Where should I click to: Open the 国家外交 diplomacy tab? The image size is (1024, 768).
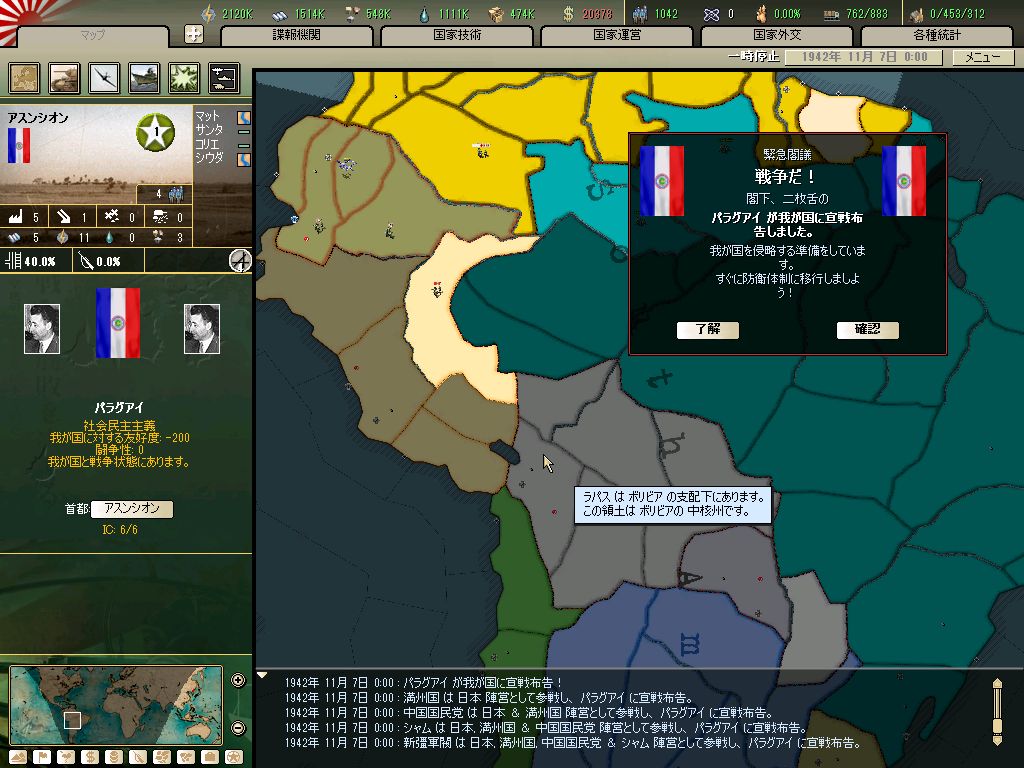pyautogui.click(x=777, y=35)
